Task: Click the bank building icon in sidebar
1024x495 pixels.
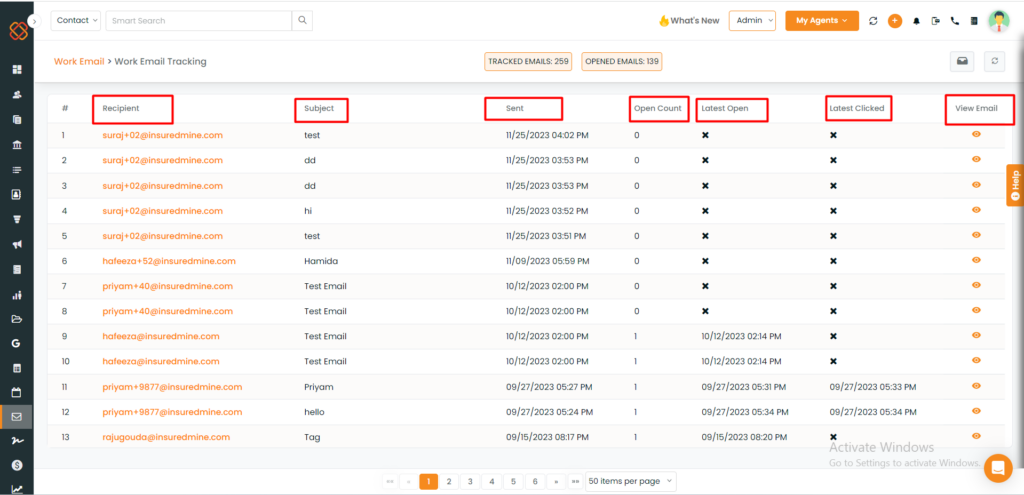Action: point(17,145)
